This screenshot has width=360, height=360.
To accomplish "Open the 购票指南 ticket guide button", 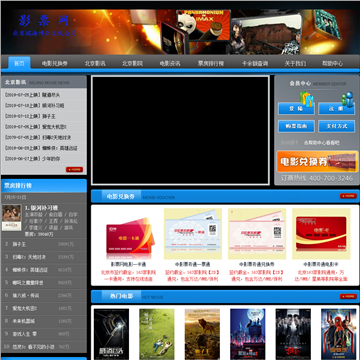I will pos(296,126).
